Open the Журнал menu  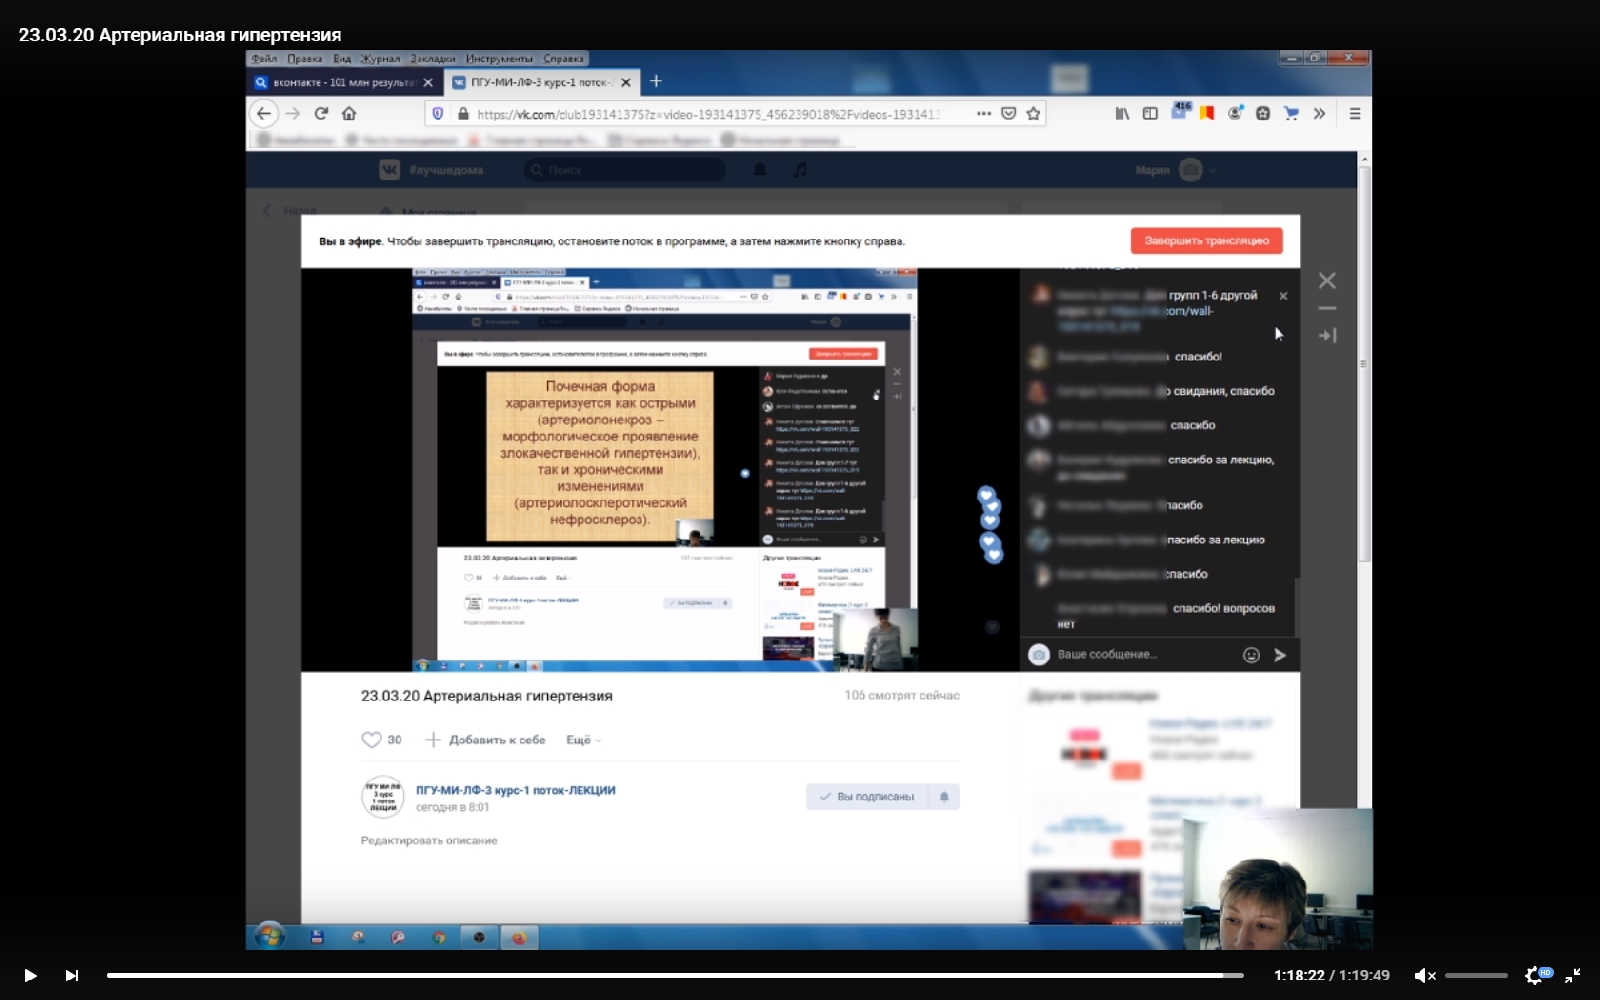(x=380, y=59)
